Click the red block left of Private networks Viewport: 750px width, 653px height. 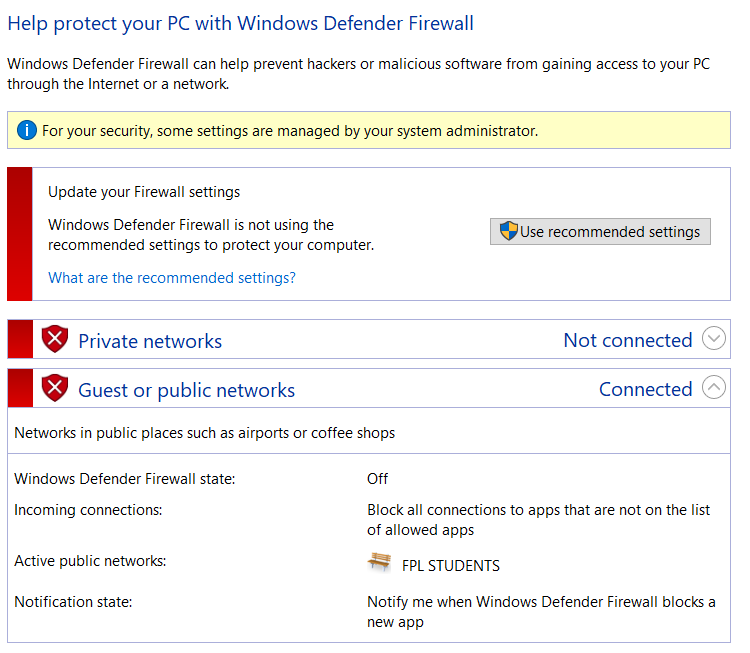(20, 339)
